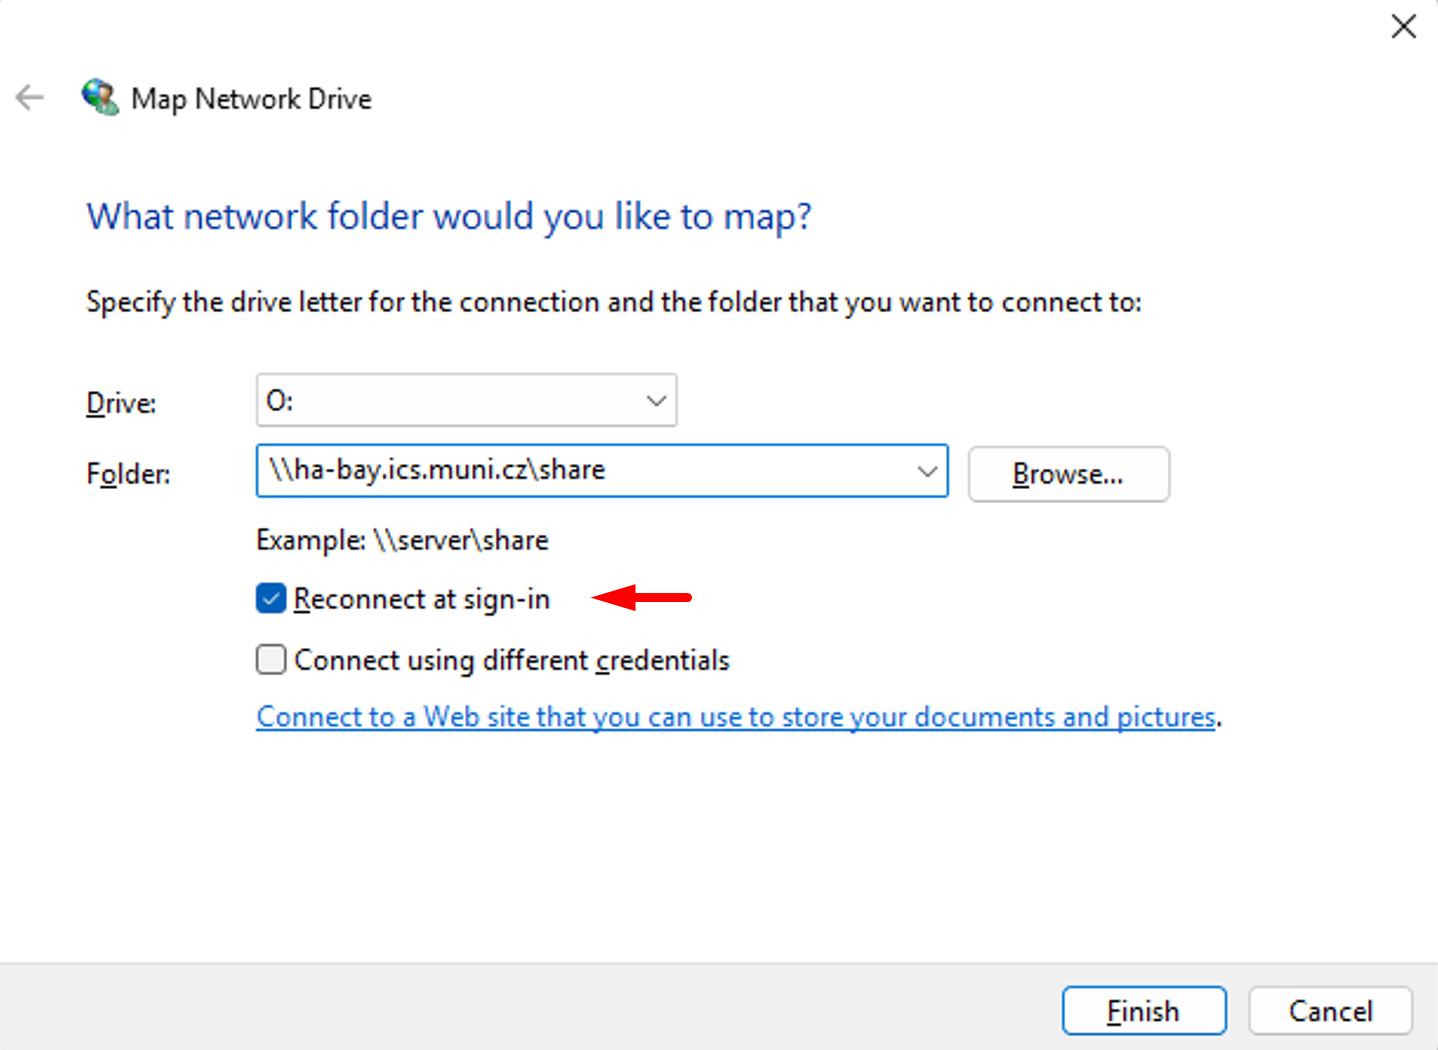
Task: Enable Connect using different credentials
Action: [271, 660]
